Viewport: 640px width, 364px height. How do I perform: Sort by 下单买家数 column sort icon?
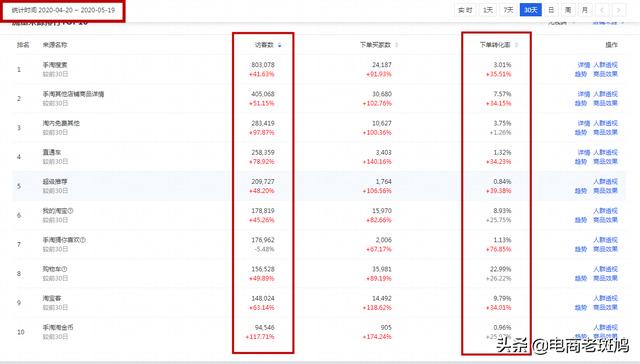coord(397,45)
